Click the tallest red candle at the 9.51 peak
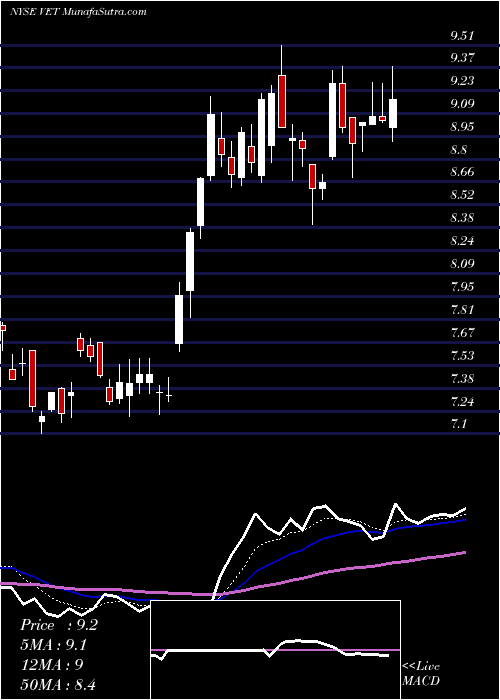This screenshot has height=700, width=500. pos(282,101)
